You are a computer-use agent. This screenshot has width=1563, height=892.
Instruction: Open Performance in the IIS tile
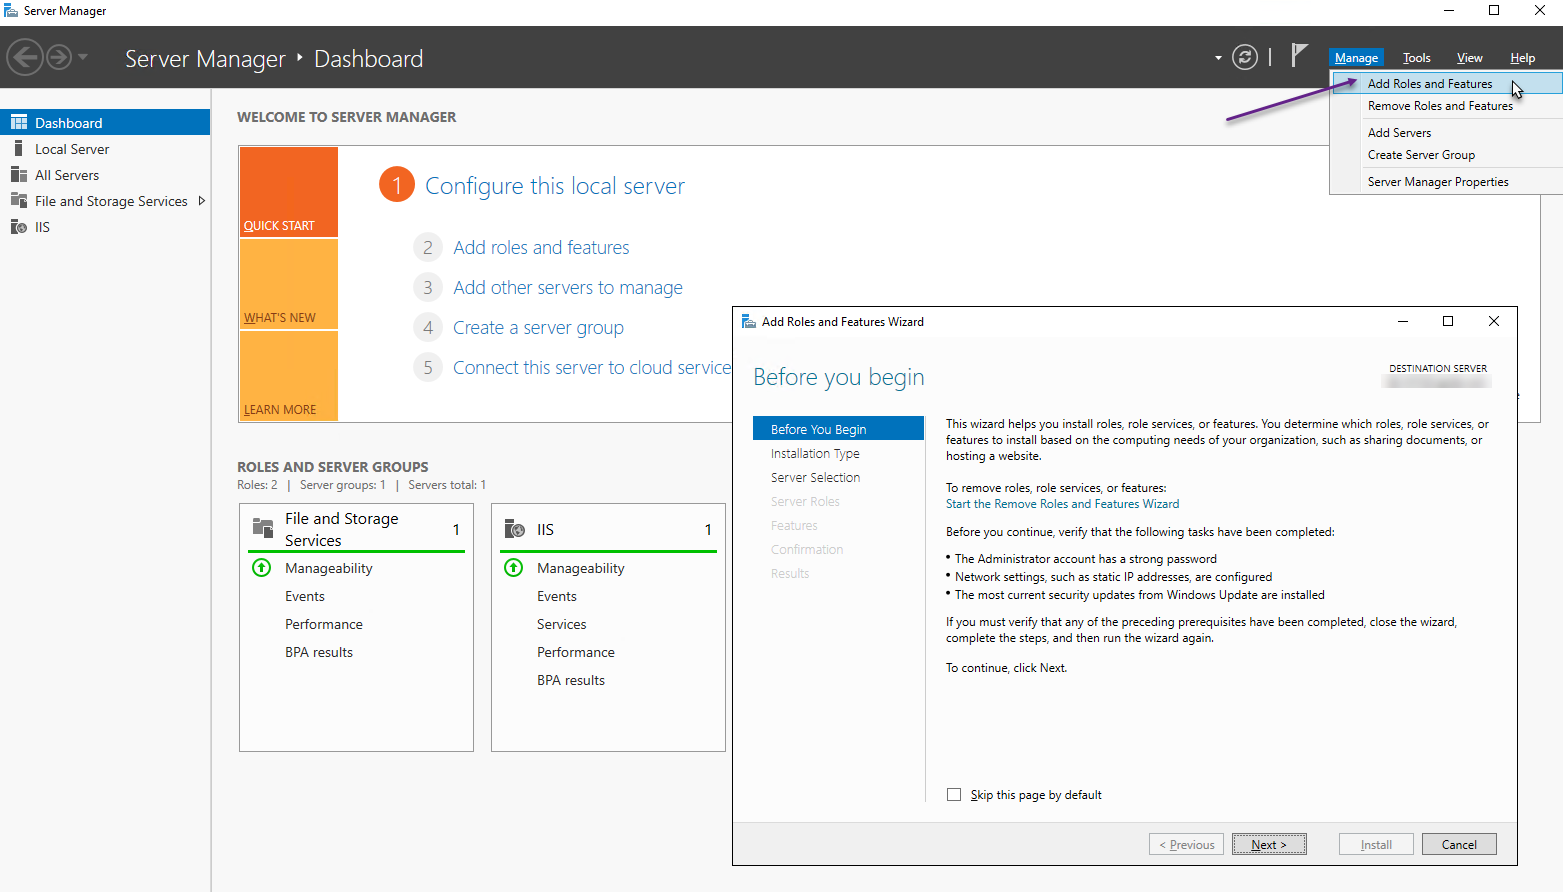point(576,652)
